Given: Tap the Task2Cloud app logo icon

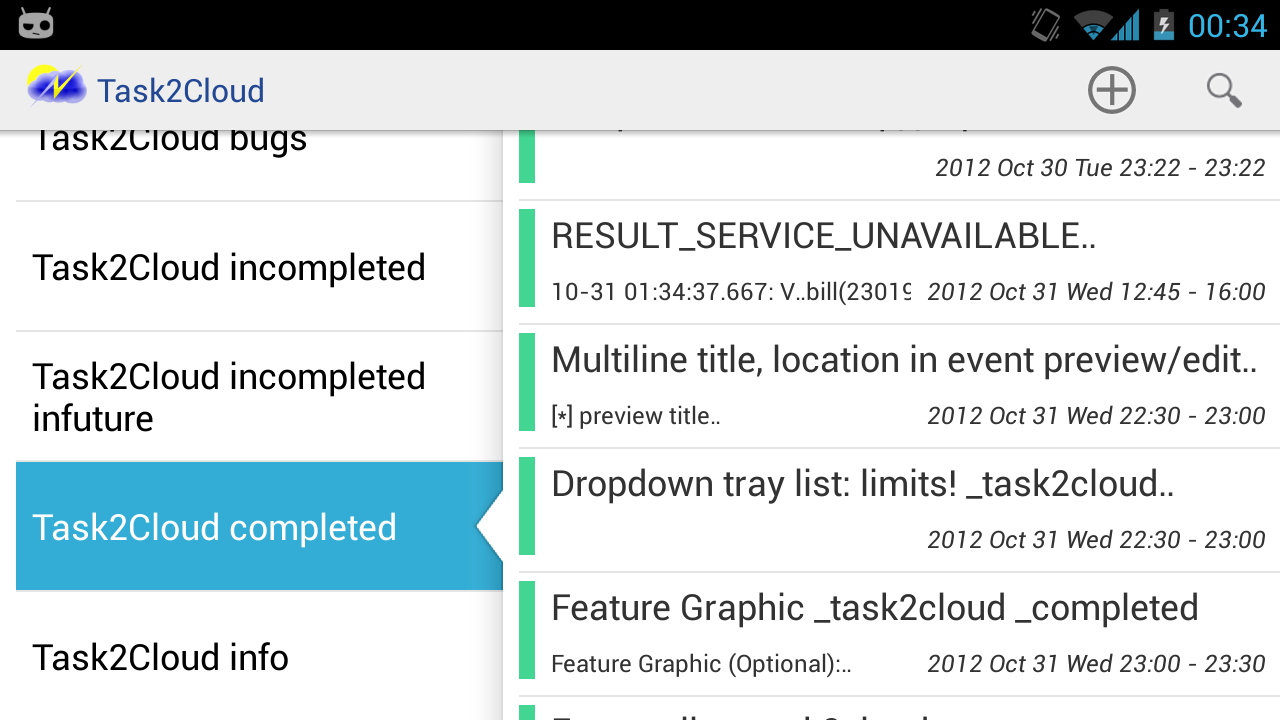Looking at the screenshot, I should tap(56, 87).
